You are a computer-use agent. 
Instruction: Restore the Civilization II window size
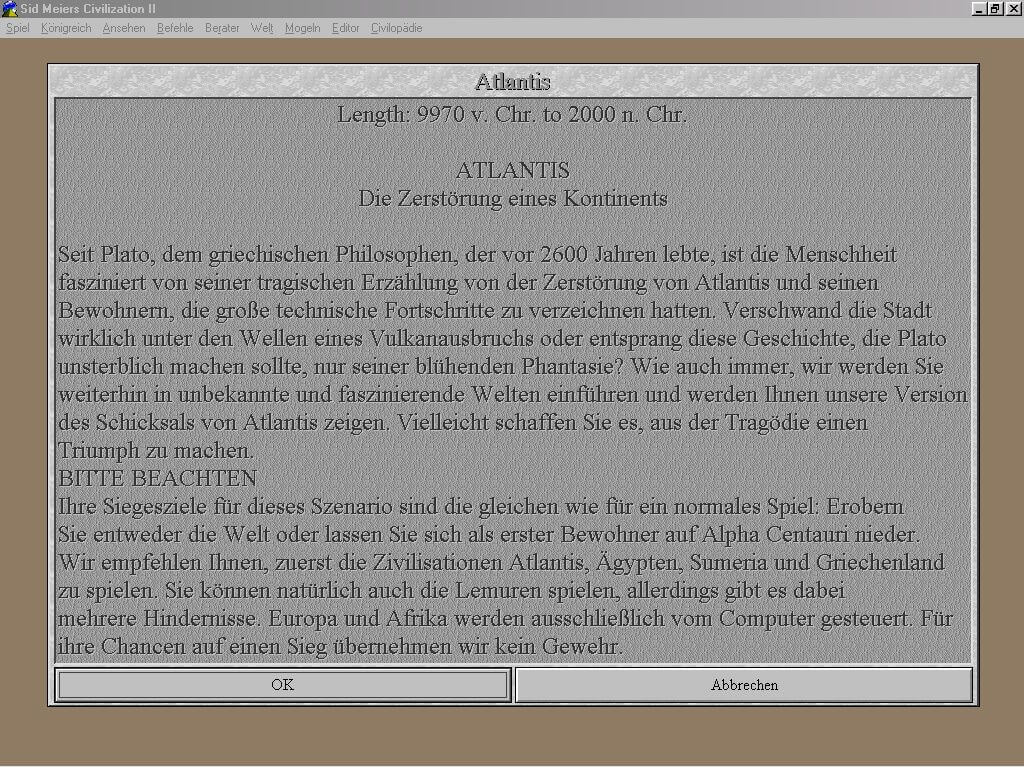(995, 8)
